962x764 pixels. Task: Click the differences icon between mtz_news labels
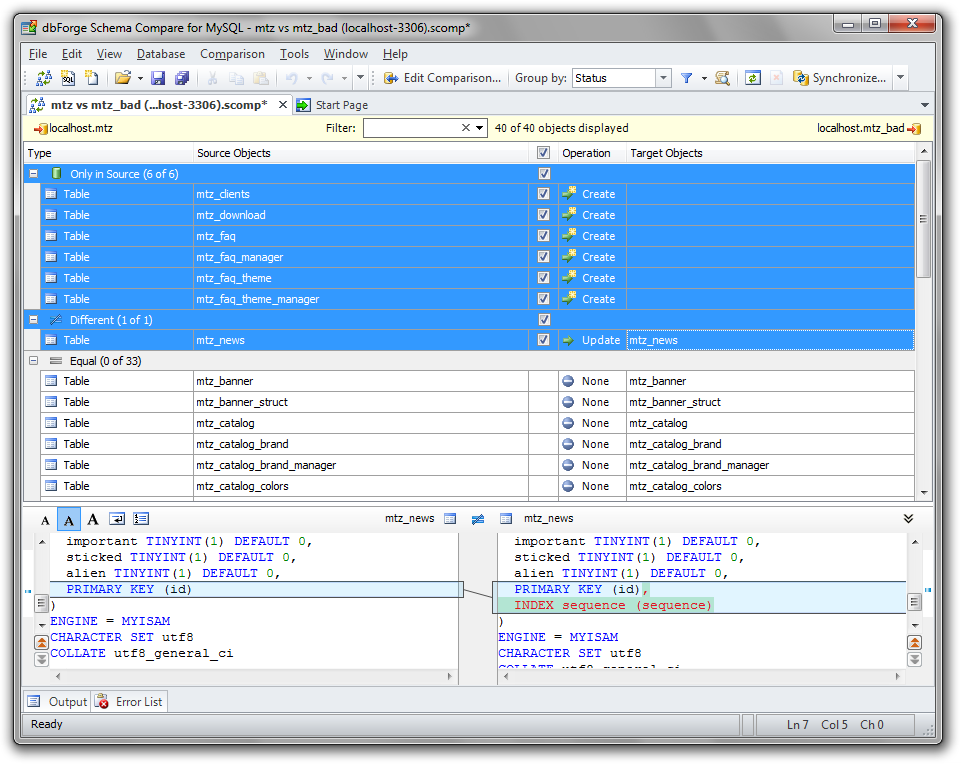478,519
